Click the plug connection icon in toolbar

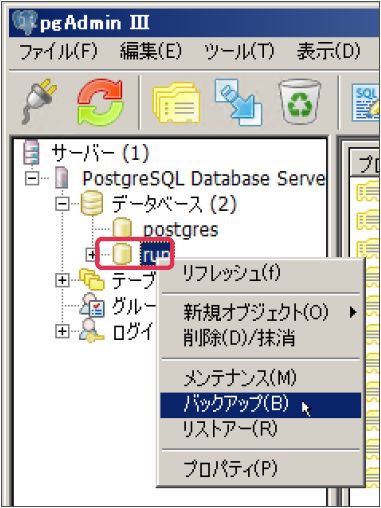(39, 102)
